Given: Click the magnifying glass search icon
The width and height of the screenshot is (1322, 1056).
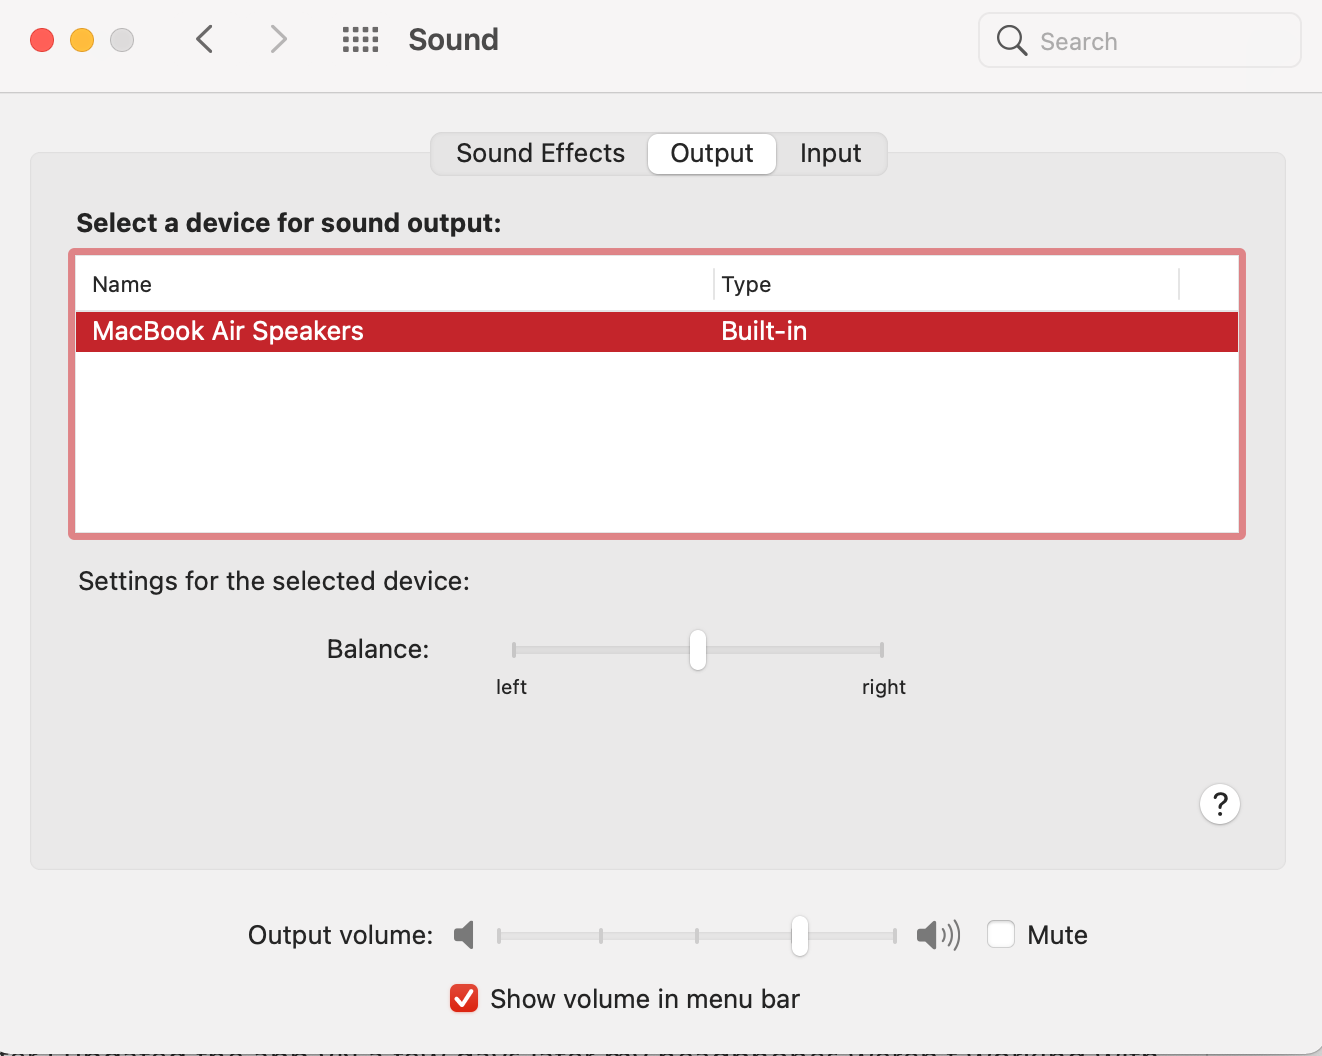Looking at the screenshot, I should [x=1012, y=41].
